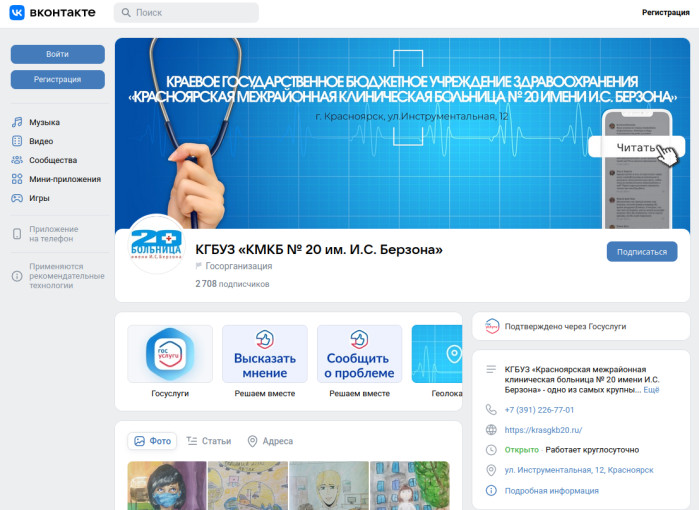Open Сообщества via its people icon
The width and height of the screenshot is (699, 510).
pyautogui.click(x=17, y=160)
